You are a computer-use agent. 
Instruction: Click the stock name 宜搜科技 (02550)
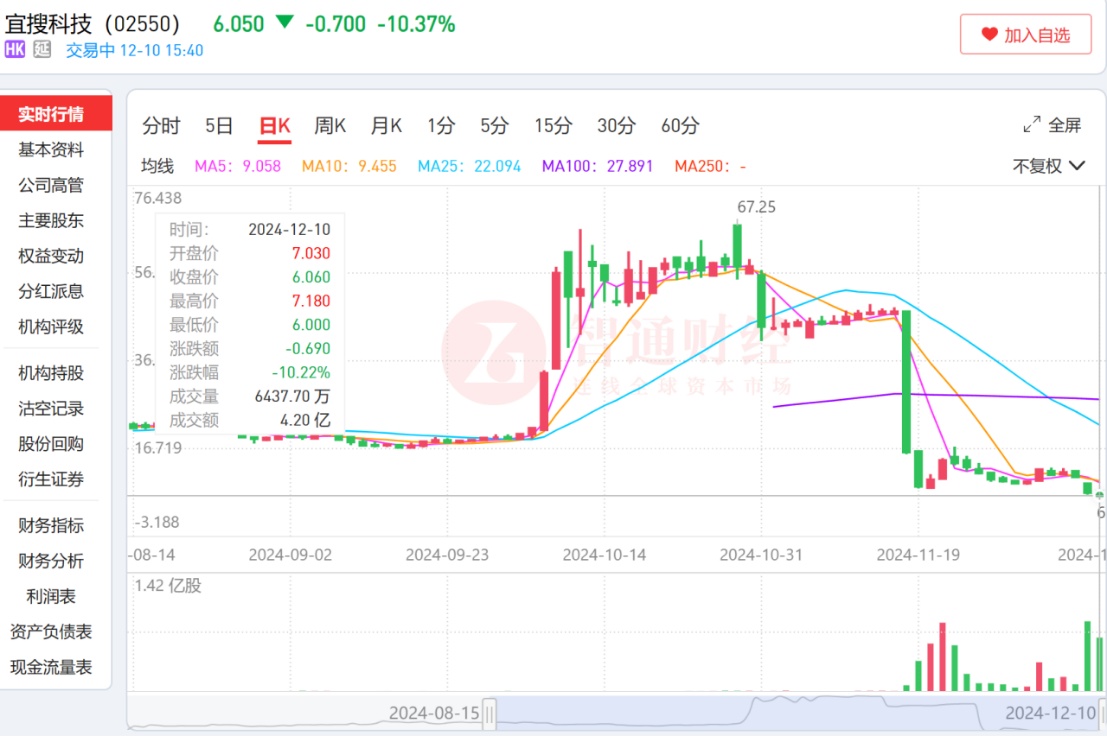(x=92, y=23)
